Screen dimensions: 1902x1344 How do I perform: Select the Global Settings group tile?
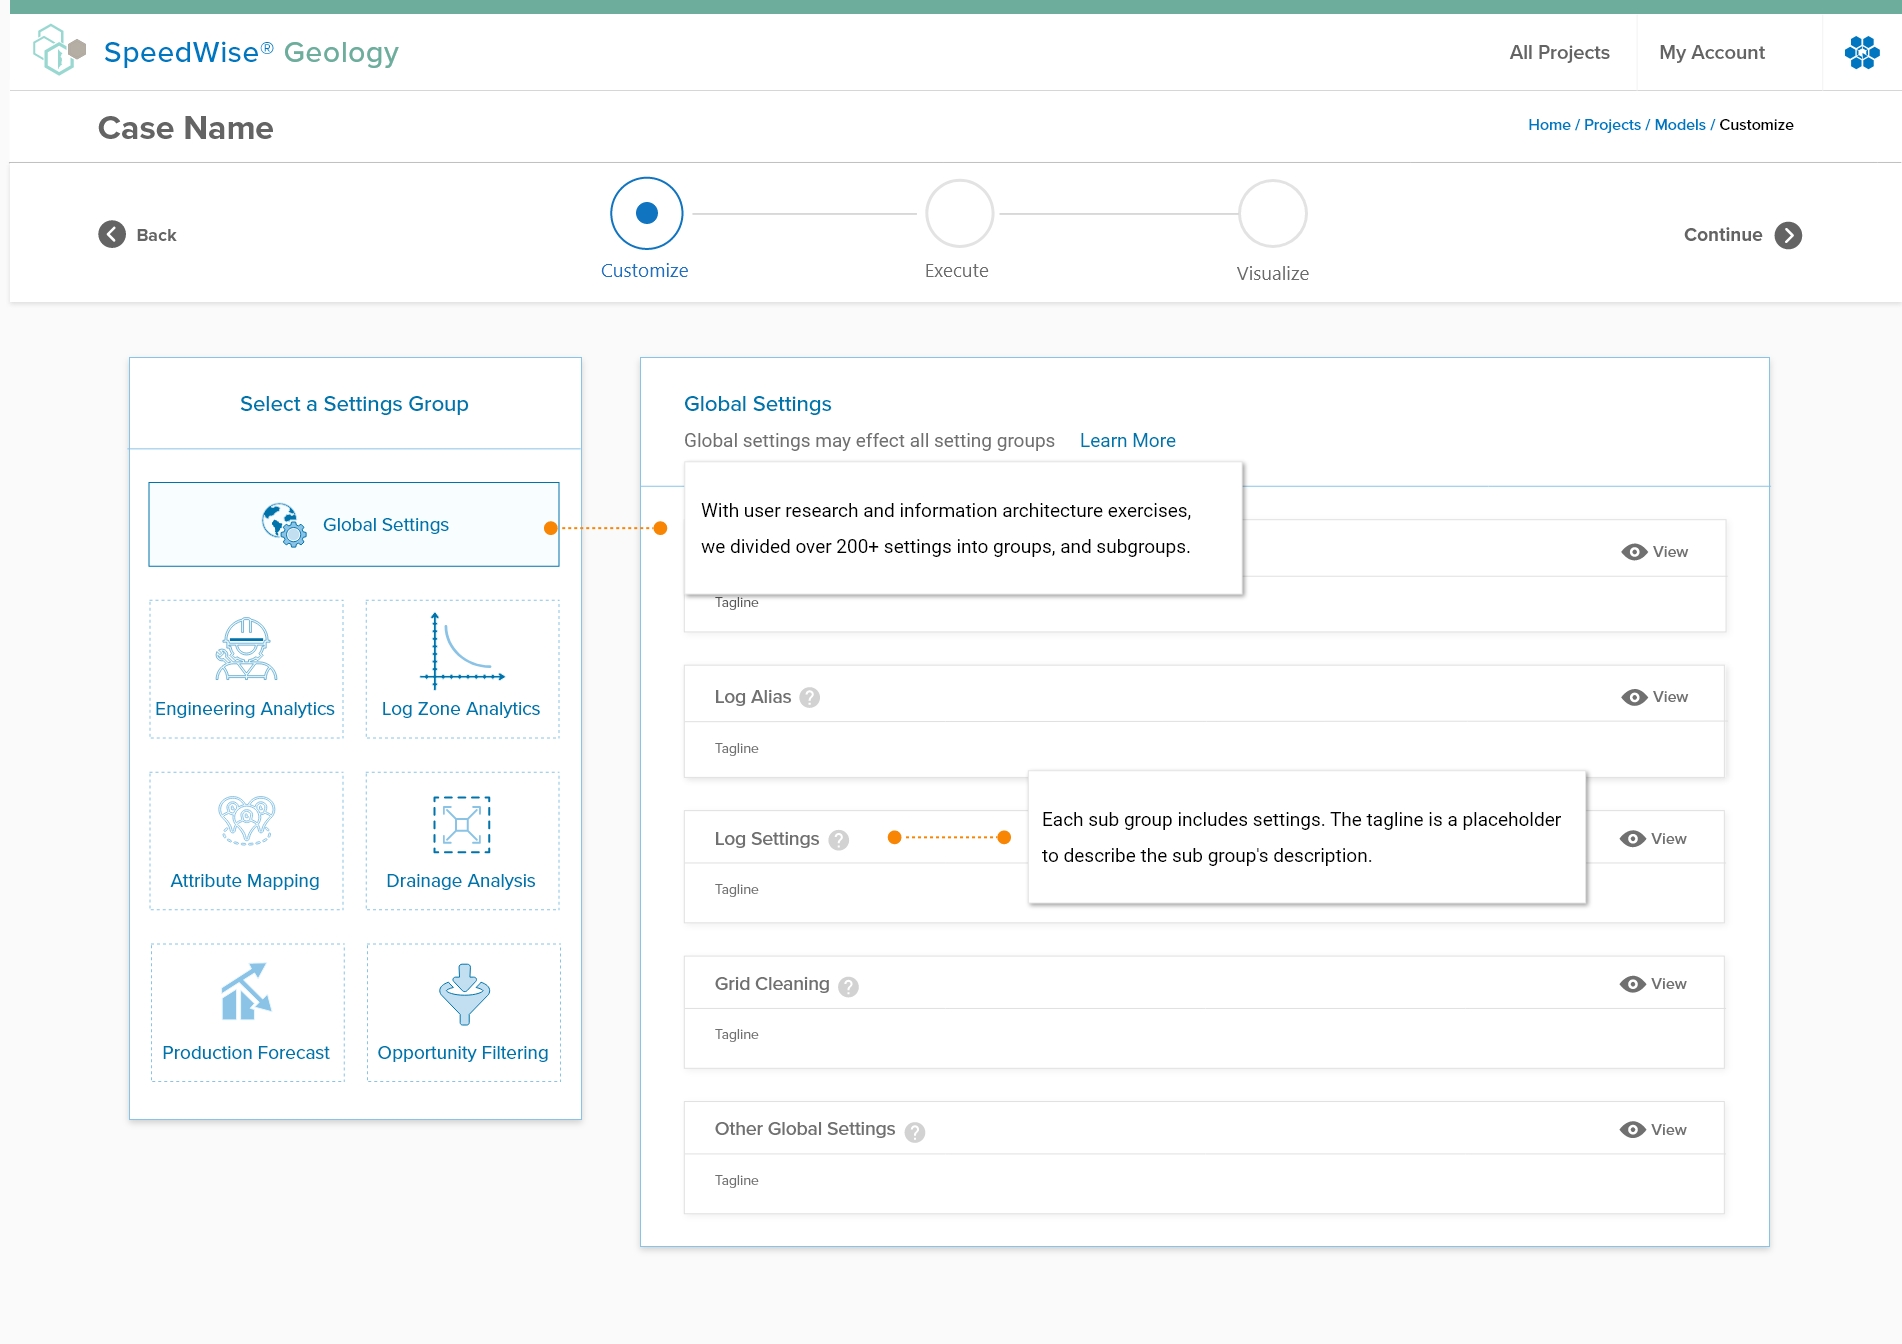(x=354, y=525)
